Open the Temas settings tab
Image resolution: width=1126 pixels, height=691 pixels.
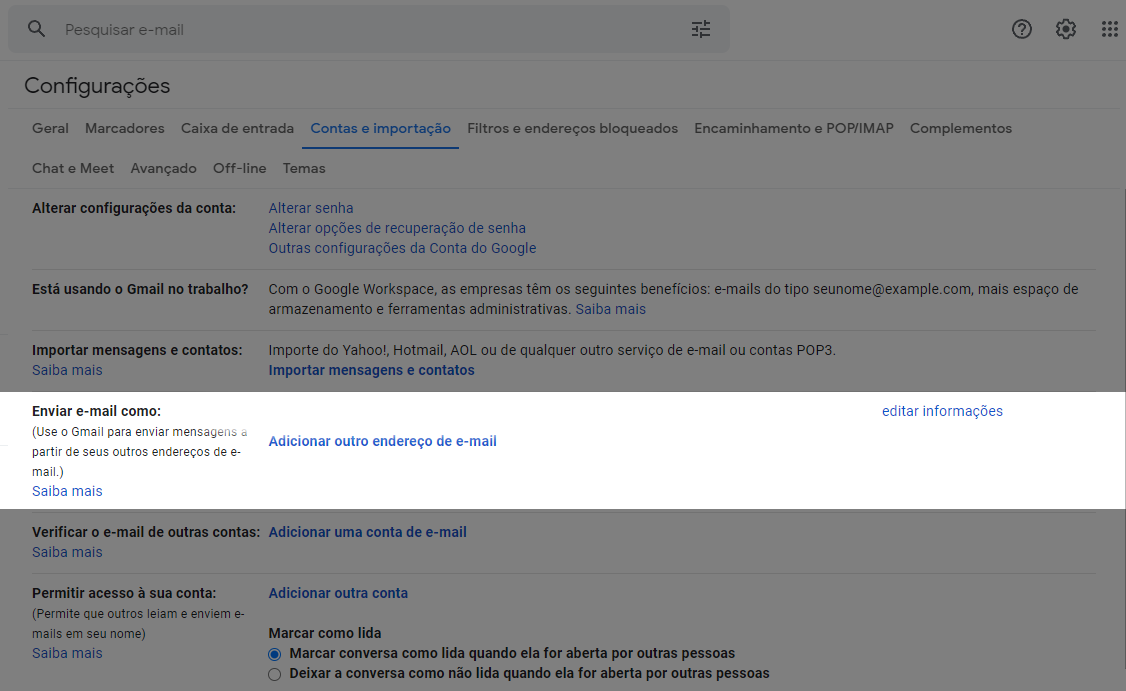click(x=304, y=168)
